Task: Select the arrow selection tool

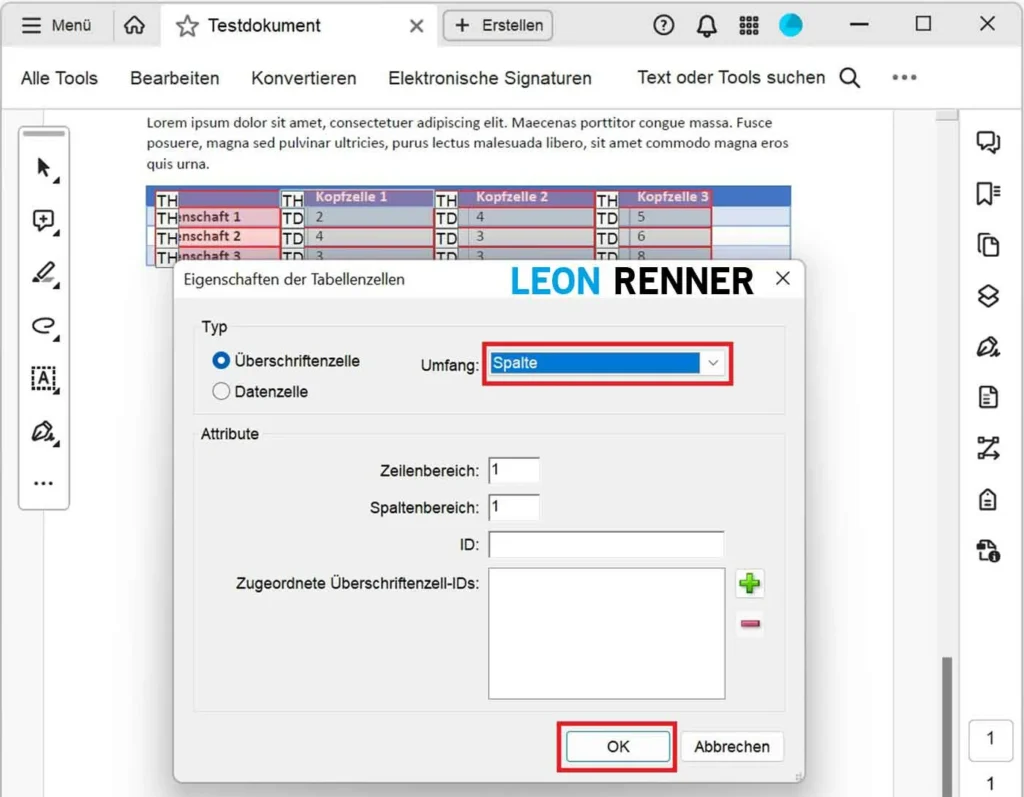Action: pos(44,168)
